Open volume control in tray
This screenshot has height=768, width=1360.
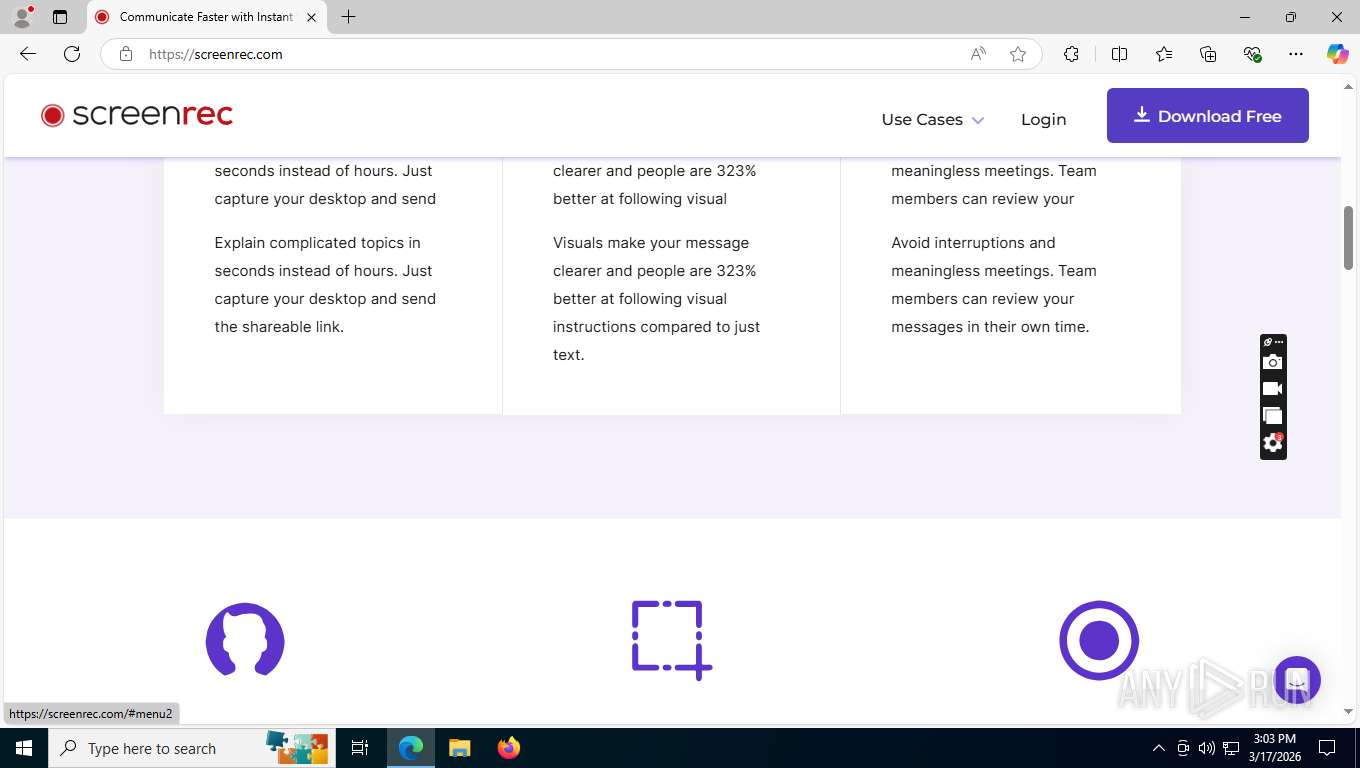[1207, 748]
